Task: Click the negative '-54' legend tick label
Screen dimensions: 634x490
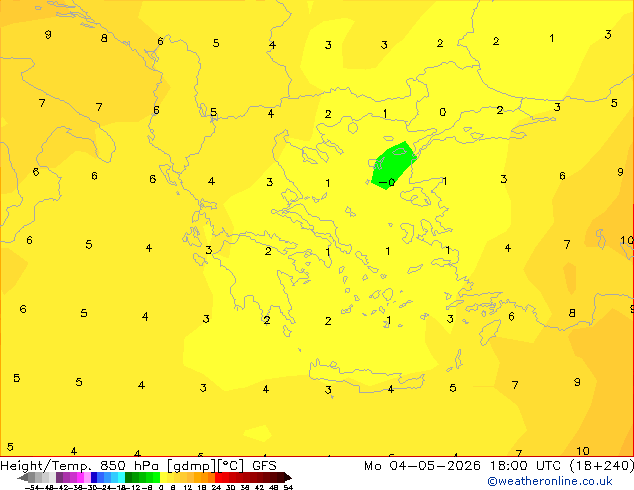Action: [x=31, y=487]
